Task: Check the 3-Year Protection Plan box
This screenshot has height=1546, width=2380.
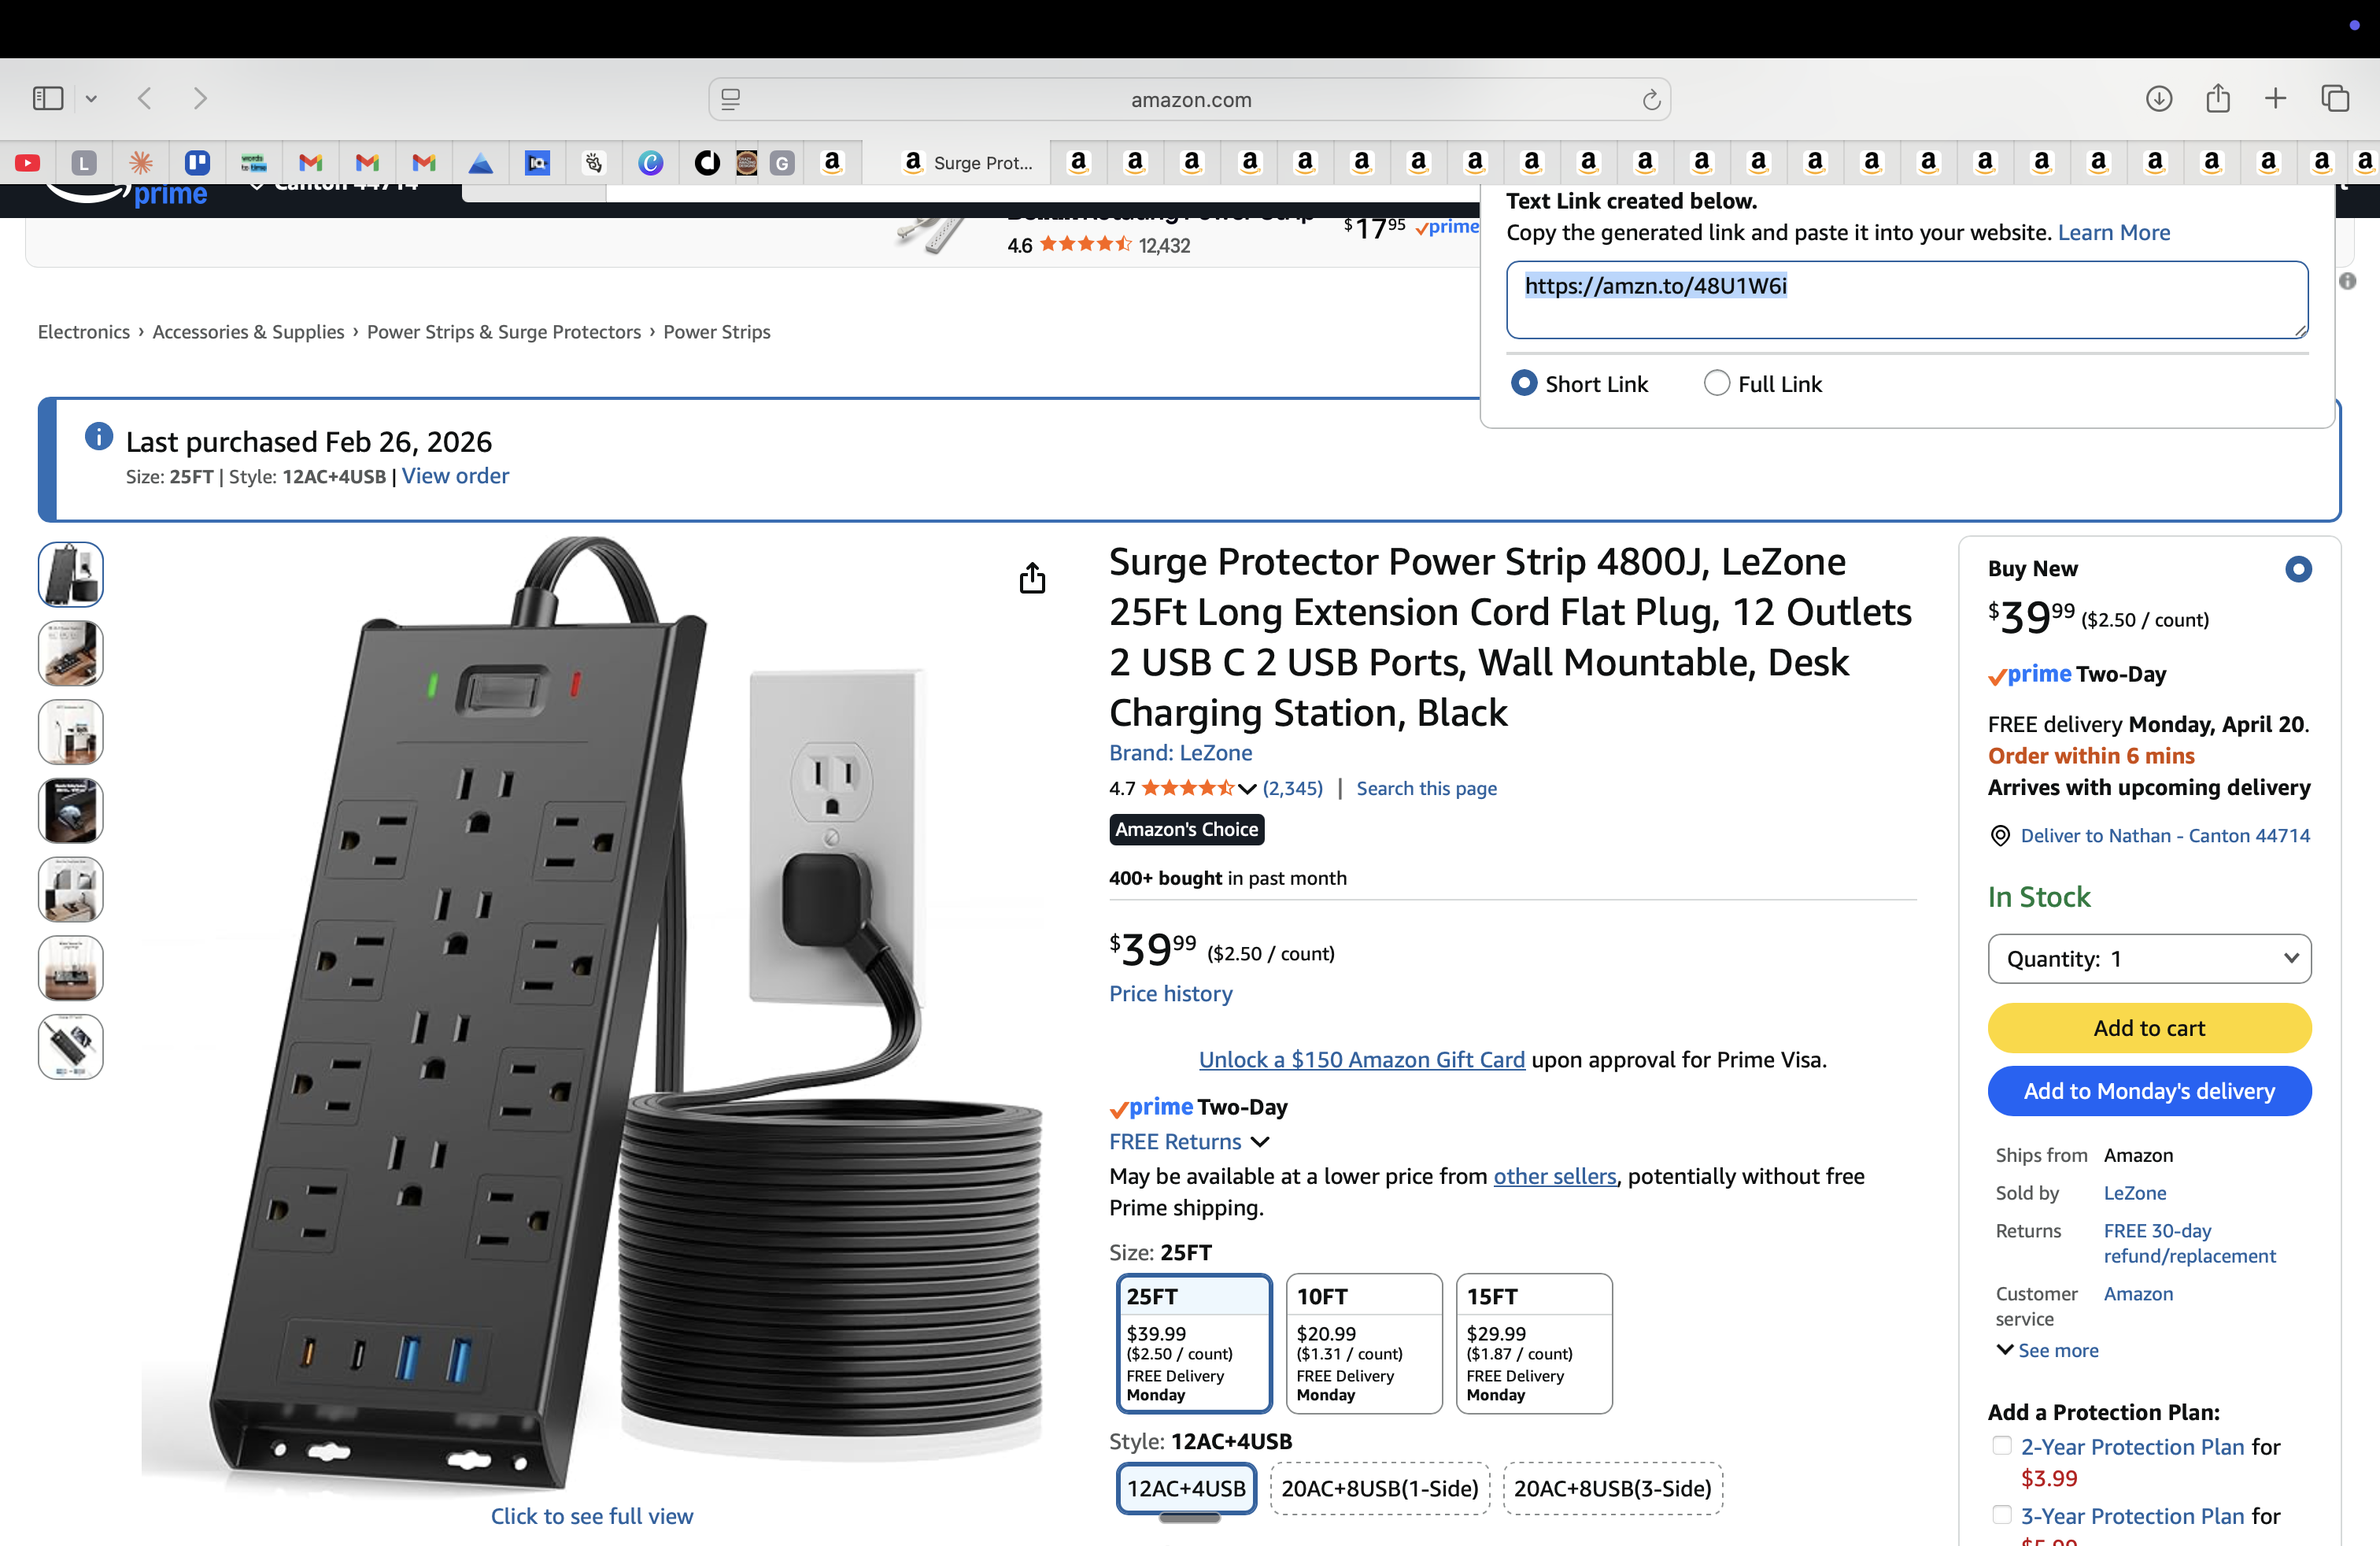Action: (x=2001, y=1514)
